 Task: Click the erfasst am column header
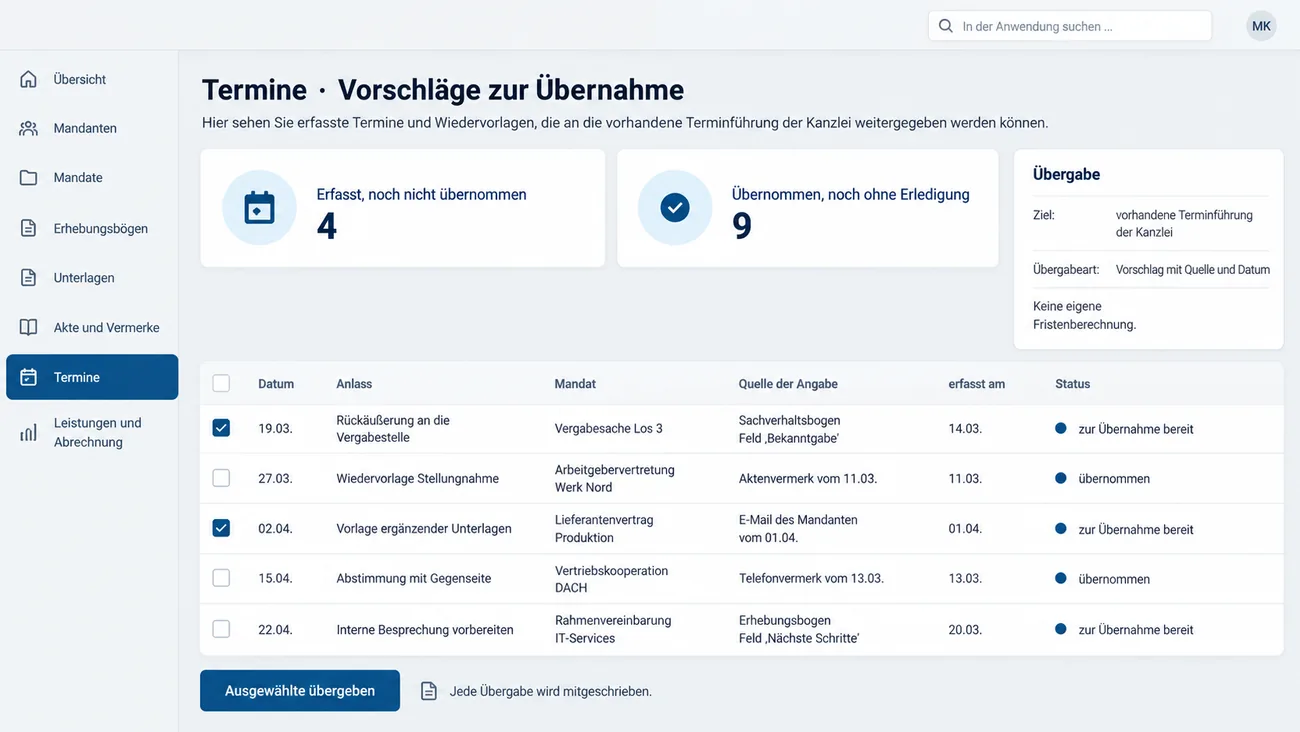click(977, 384)
